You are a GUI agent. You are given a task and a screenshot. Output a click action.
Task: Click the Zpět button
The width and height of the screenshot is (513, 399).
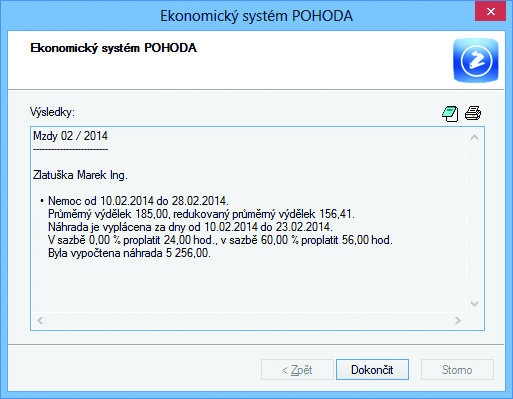297,369
